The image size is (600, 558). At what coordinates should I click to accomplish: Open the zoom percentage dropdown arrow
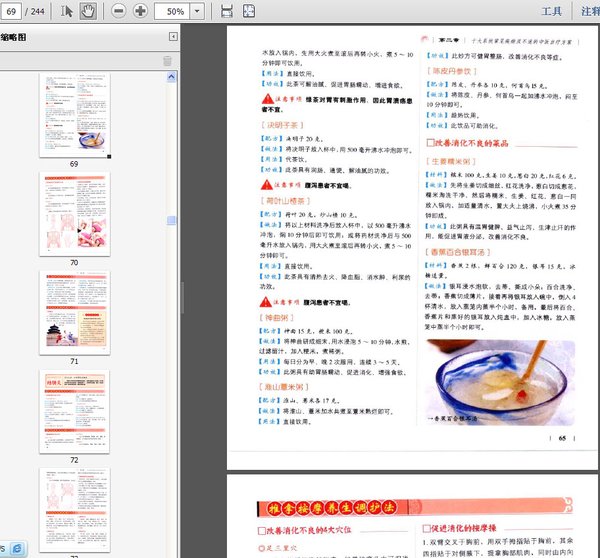pyautogui.click(x=201, y=11)
